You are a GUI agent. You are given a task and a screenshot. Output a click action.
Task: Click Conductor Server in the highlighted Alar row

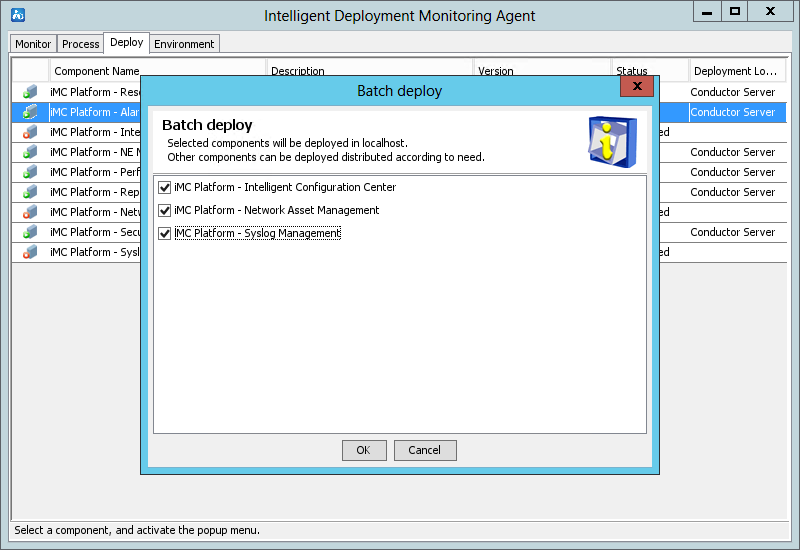tap(733, 112)
